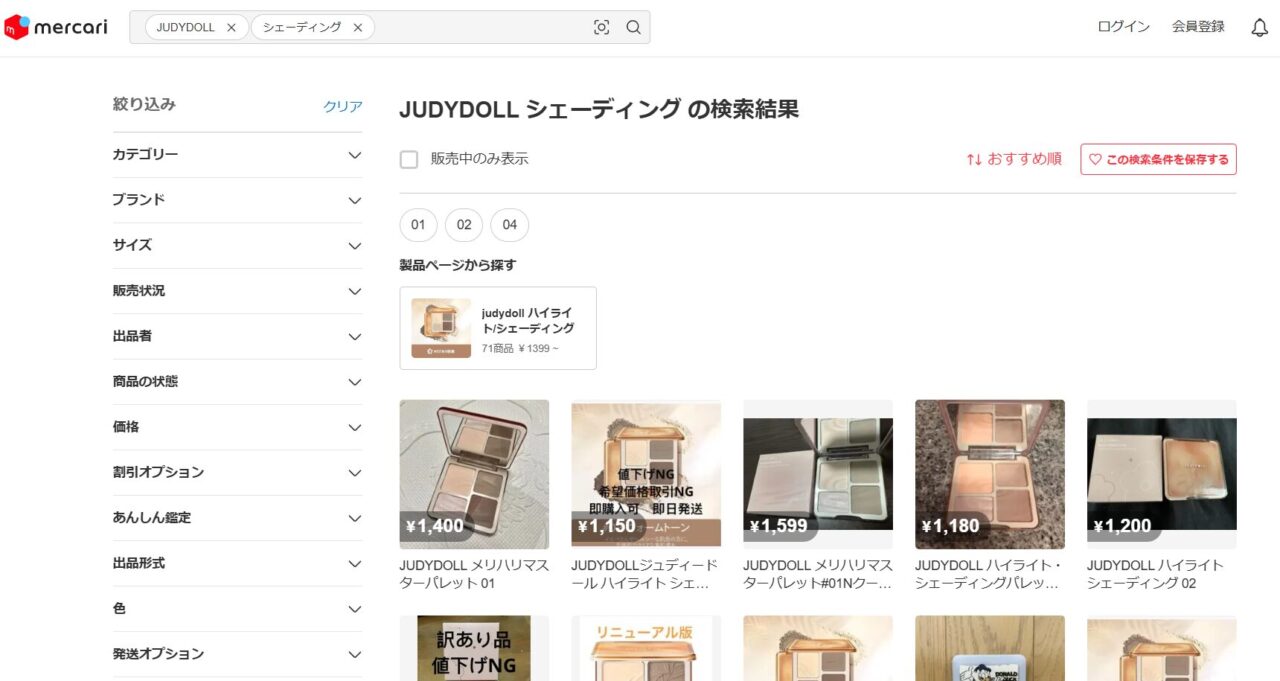Remove the JUDYDOLL search tag
This screenshot has height=681, width=1280.
click(x=231, y=28)
